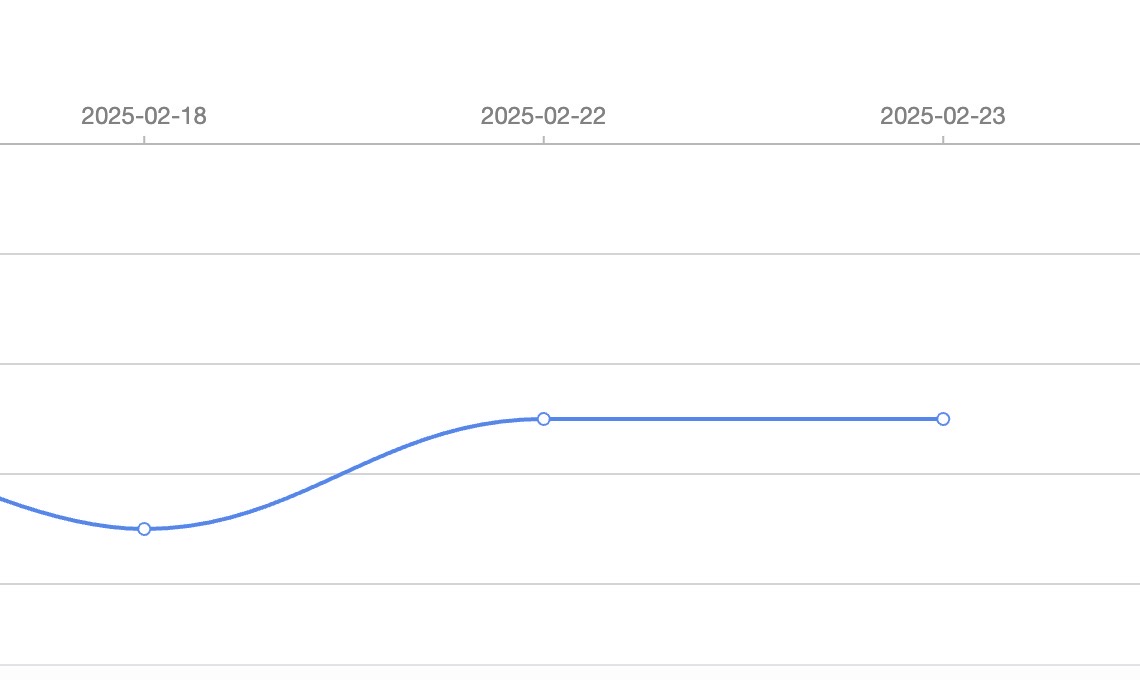Click the bottom-most horizontal gridline
1140x680 pixels.
tap(570, 665)
